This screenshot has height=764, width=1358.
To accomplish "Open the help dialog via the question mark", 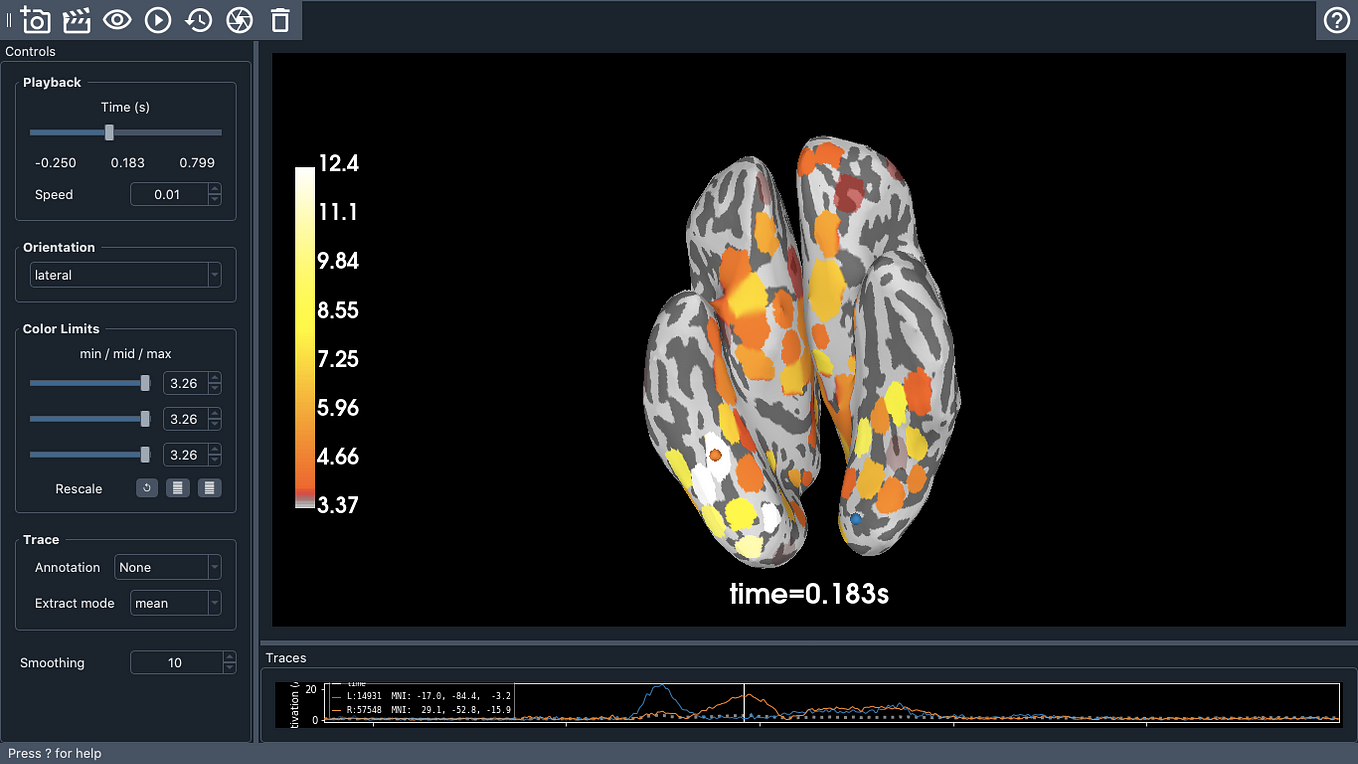I will pos(1336,20).
